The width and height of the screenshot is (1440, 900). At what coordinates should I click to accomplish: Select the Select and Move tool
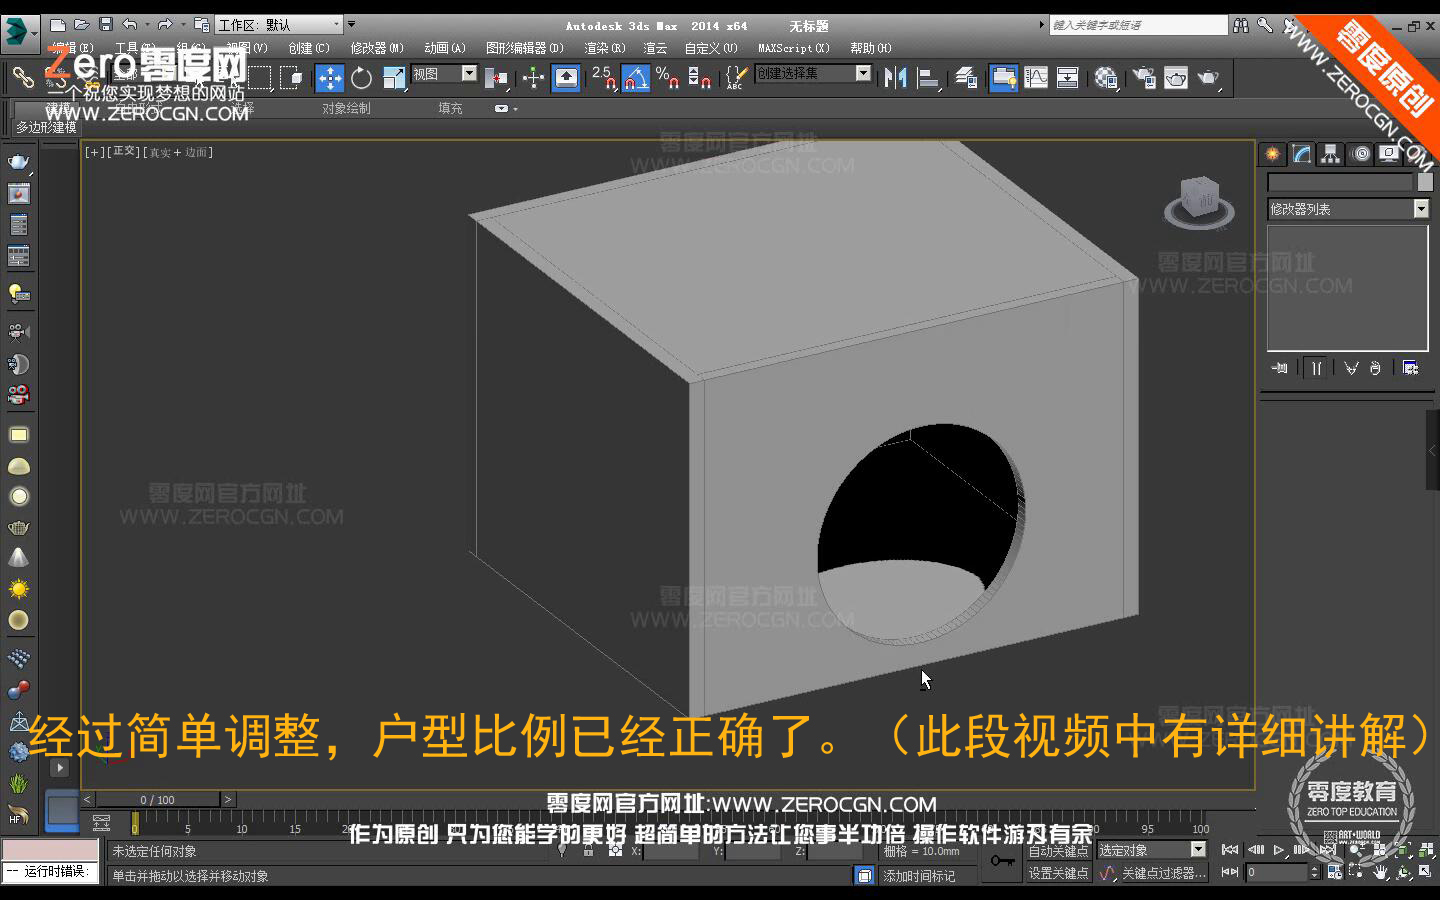tap(330, 77)
